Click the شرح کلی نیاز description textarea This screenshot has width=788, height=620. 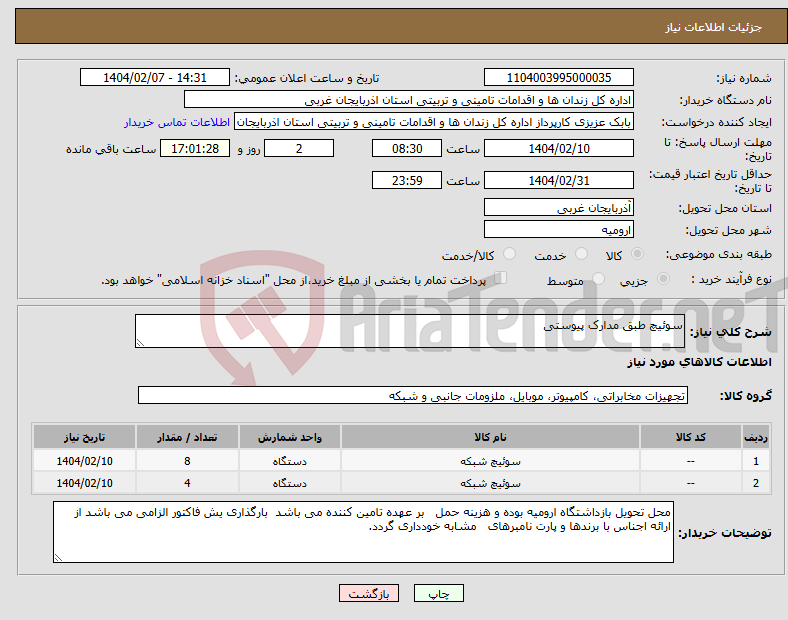410,331
